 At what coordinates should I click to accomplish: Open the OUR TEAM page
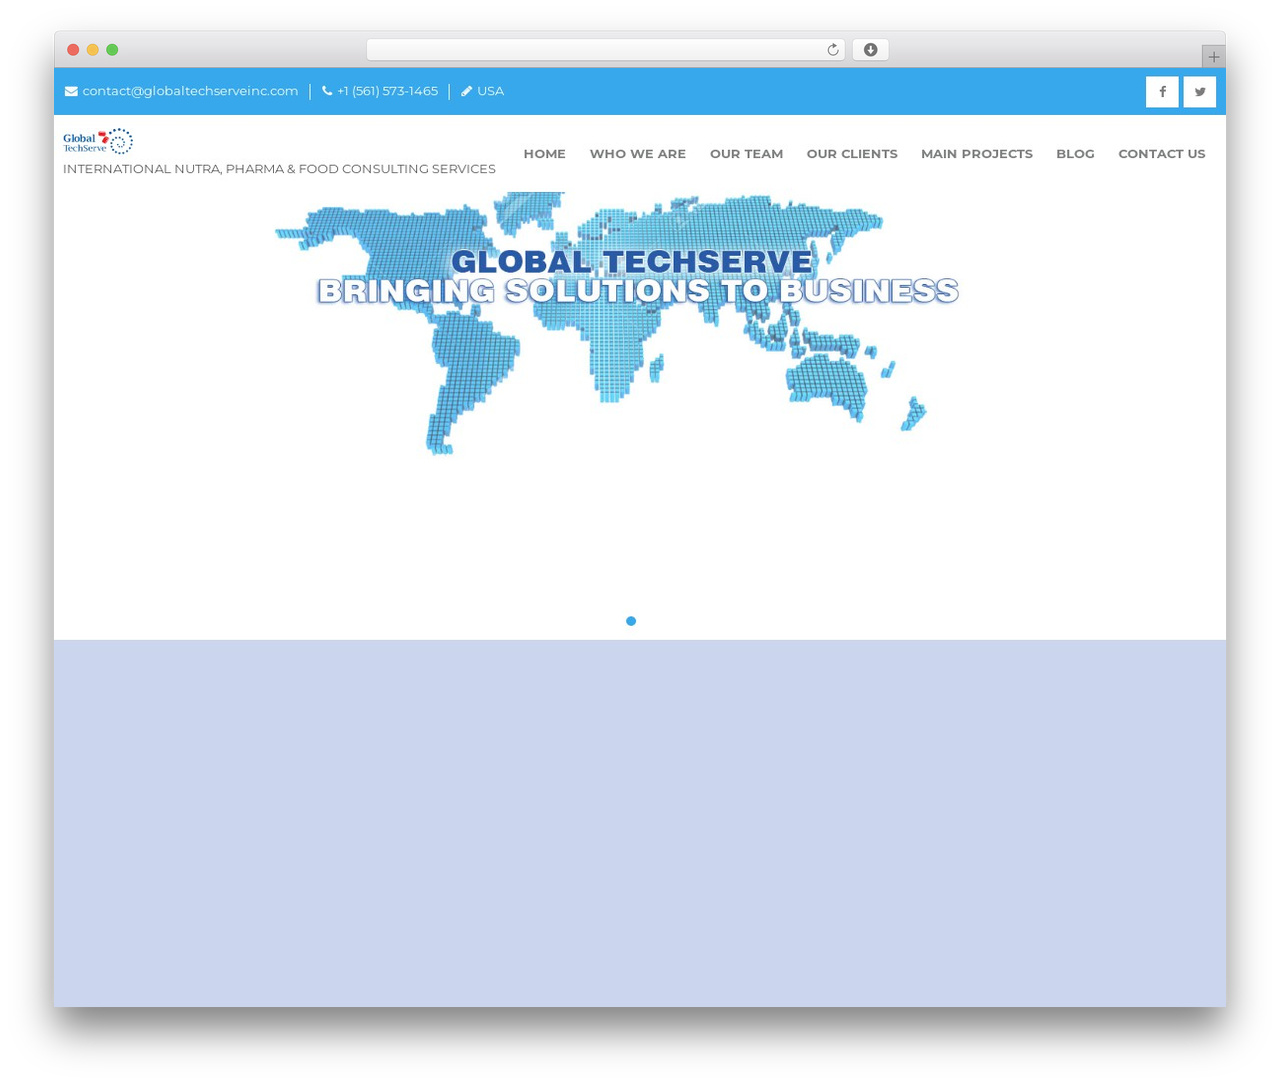coord(746,154)
